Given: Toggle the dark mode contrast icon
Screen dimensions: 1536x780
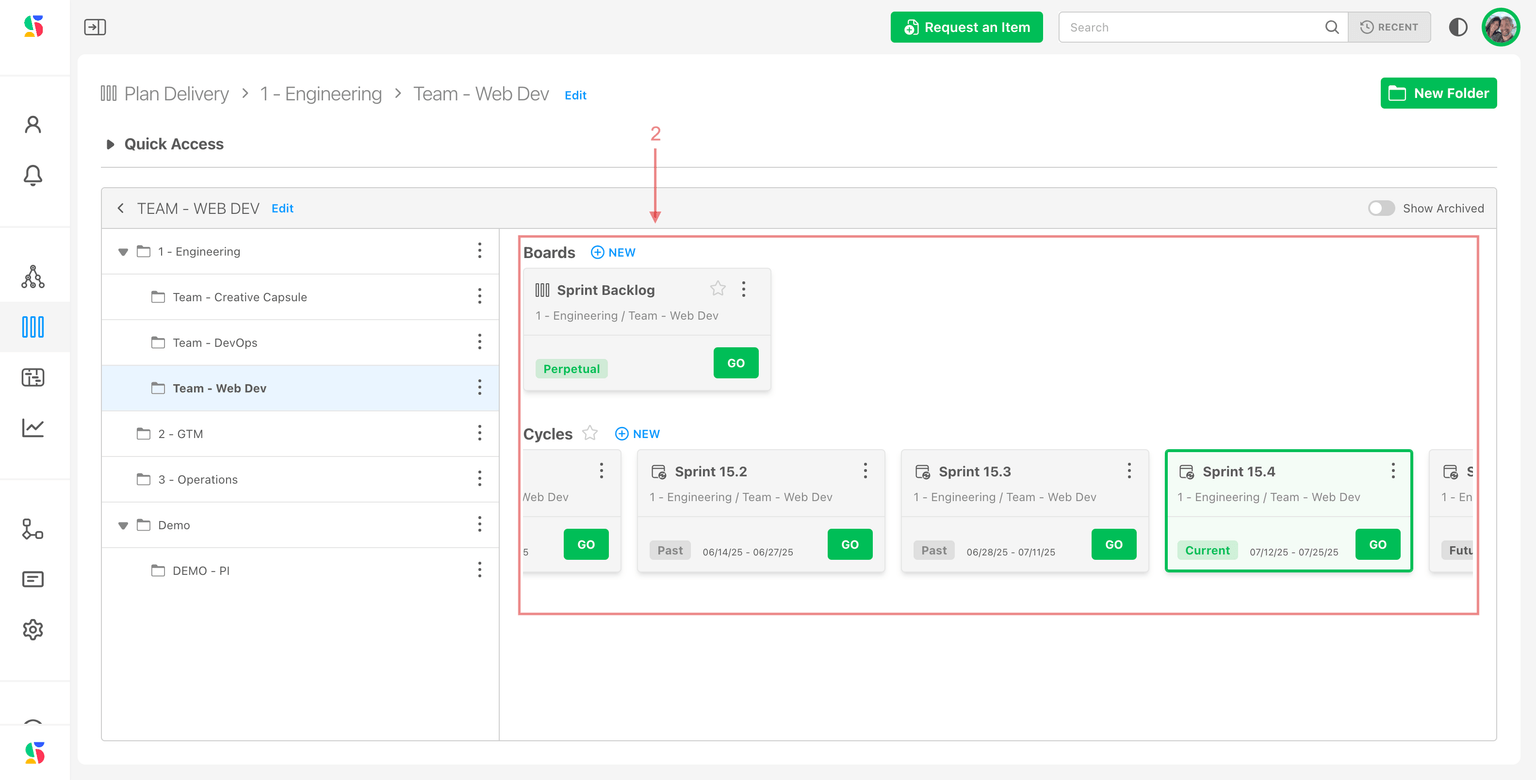Looking at the screenshot, I should point(1458,27).
